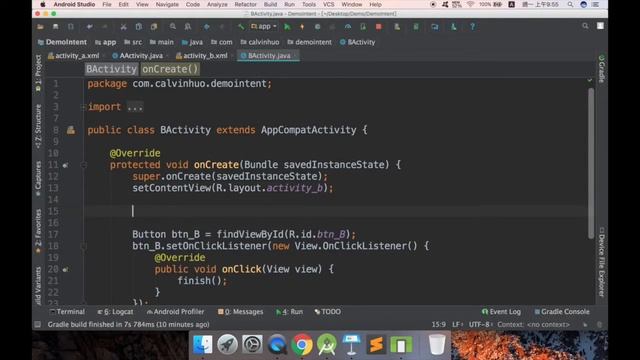Click the red Stop icon

tap(379, 27)
